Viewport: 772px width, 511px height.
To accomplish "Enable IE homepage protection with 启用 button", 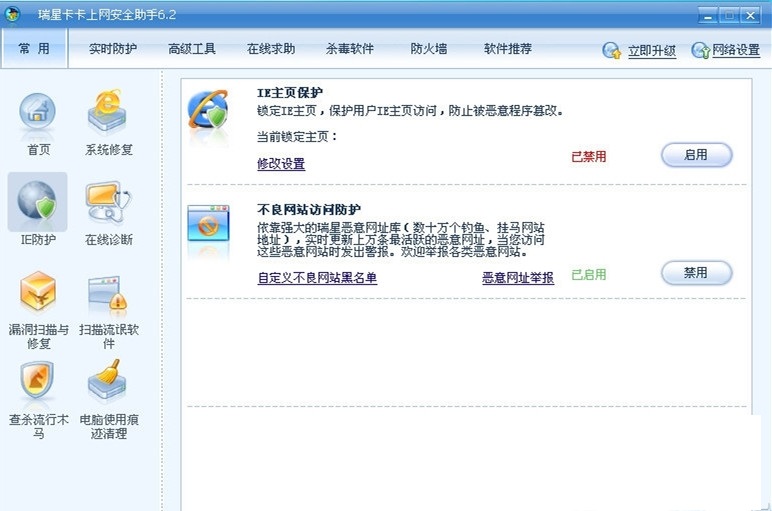I will coord(696,155).
